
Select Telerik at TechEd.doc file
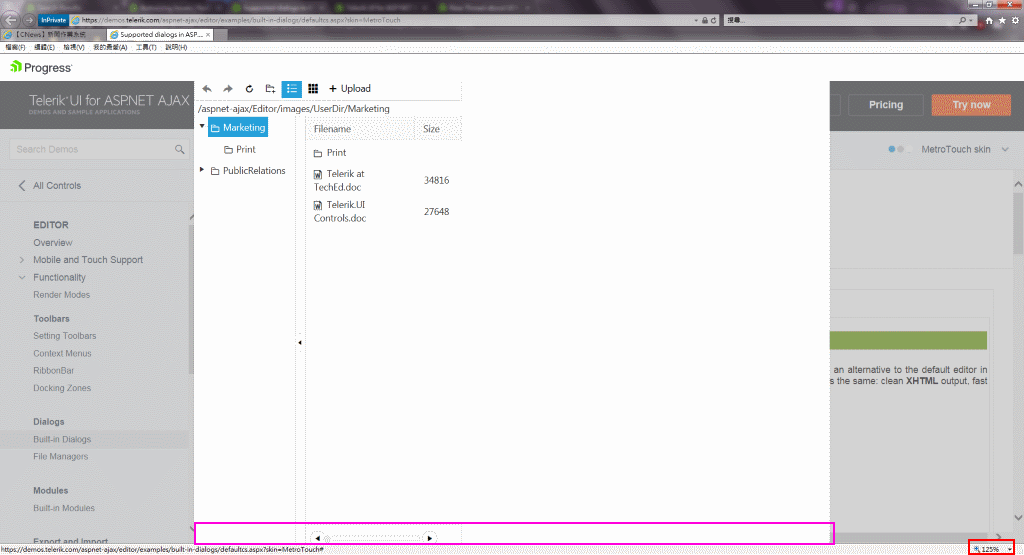342,180
